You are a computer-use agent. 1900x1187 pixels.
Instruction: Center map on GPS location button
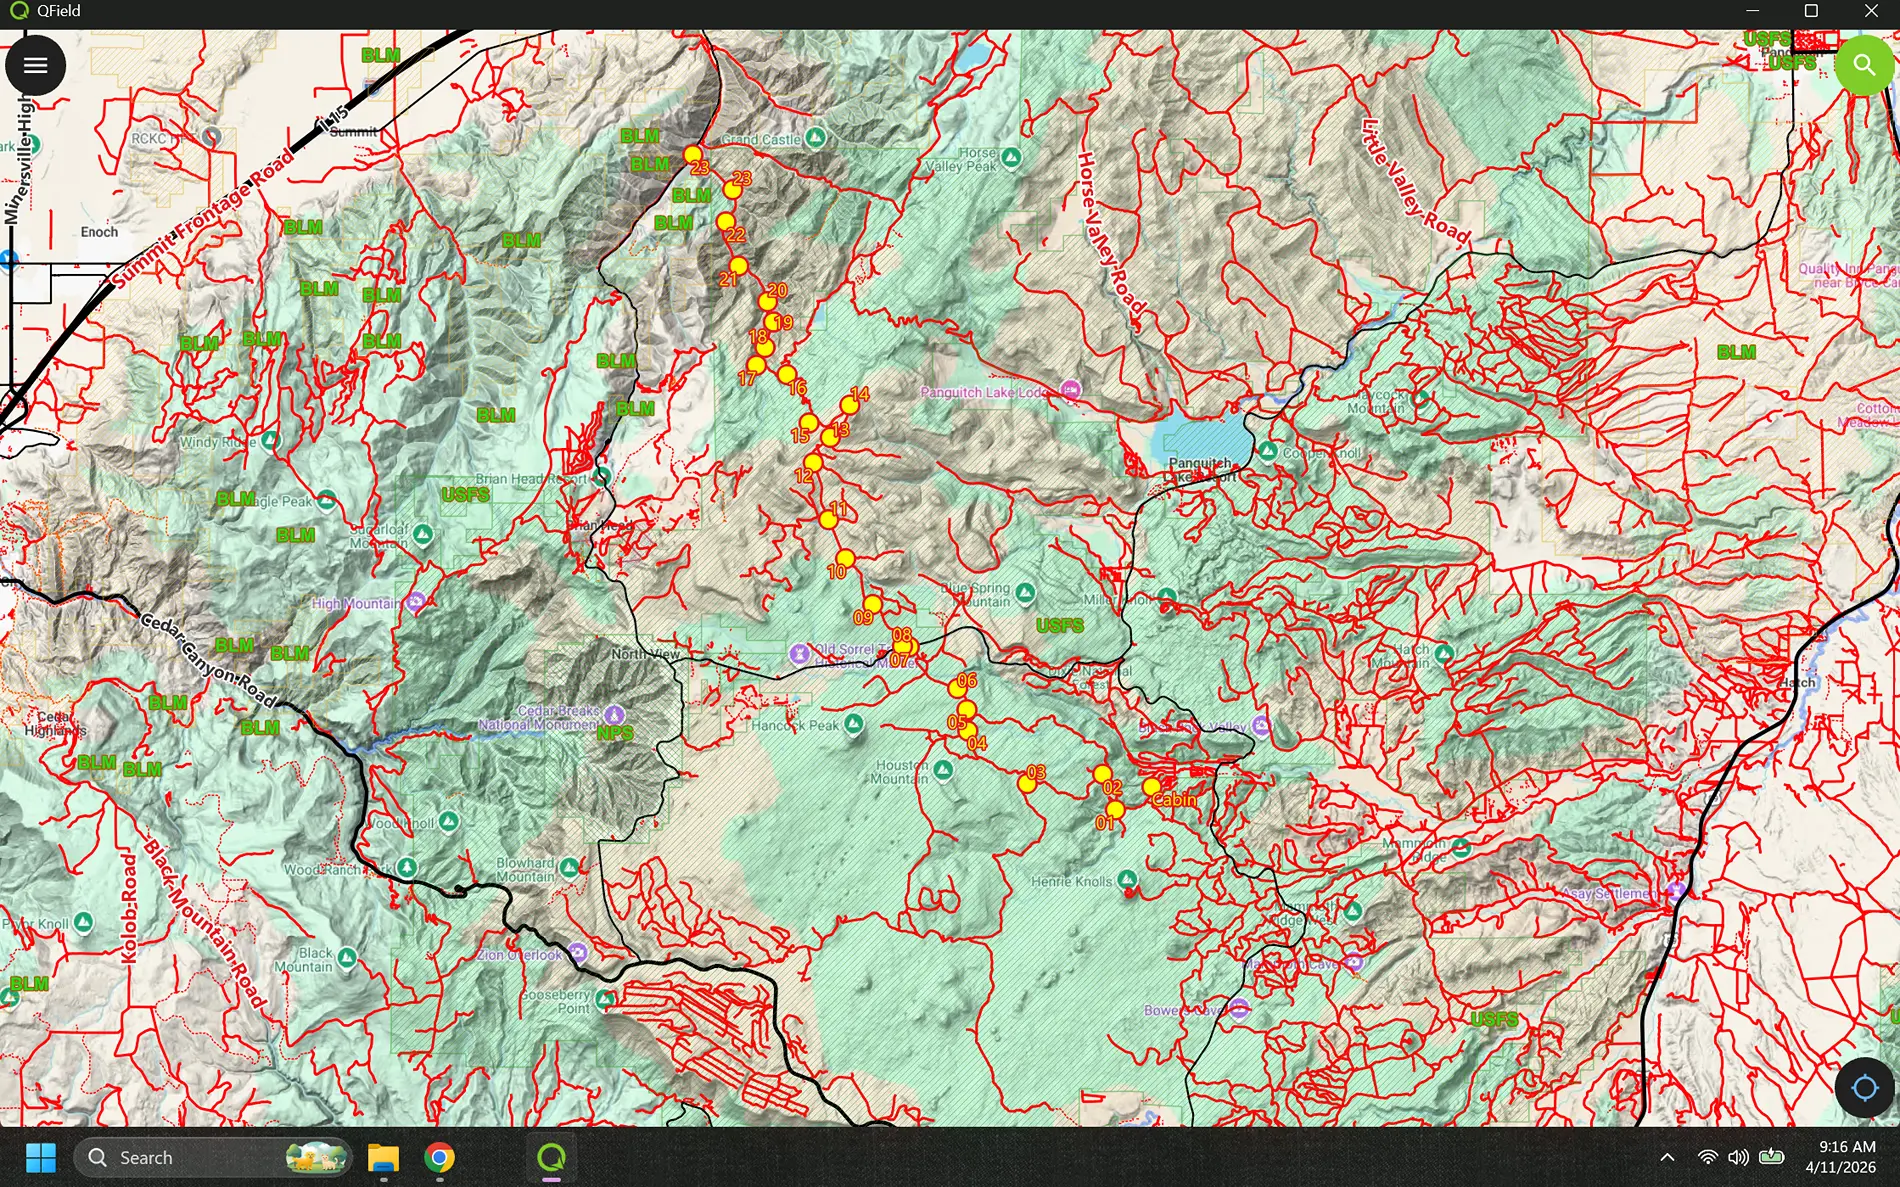[1864, 1087]
